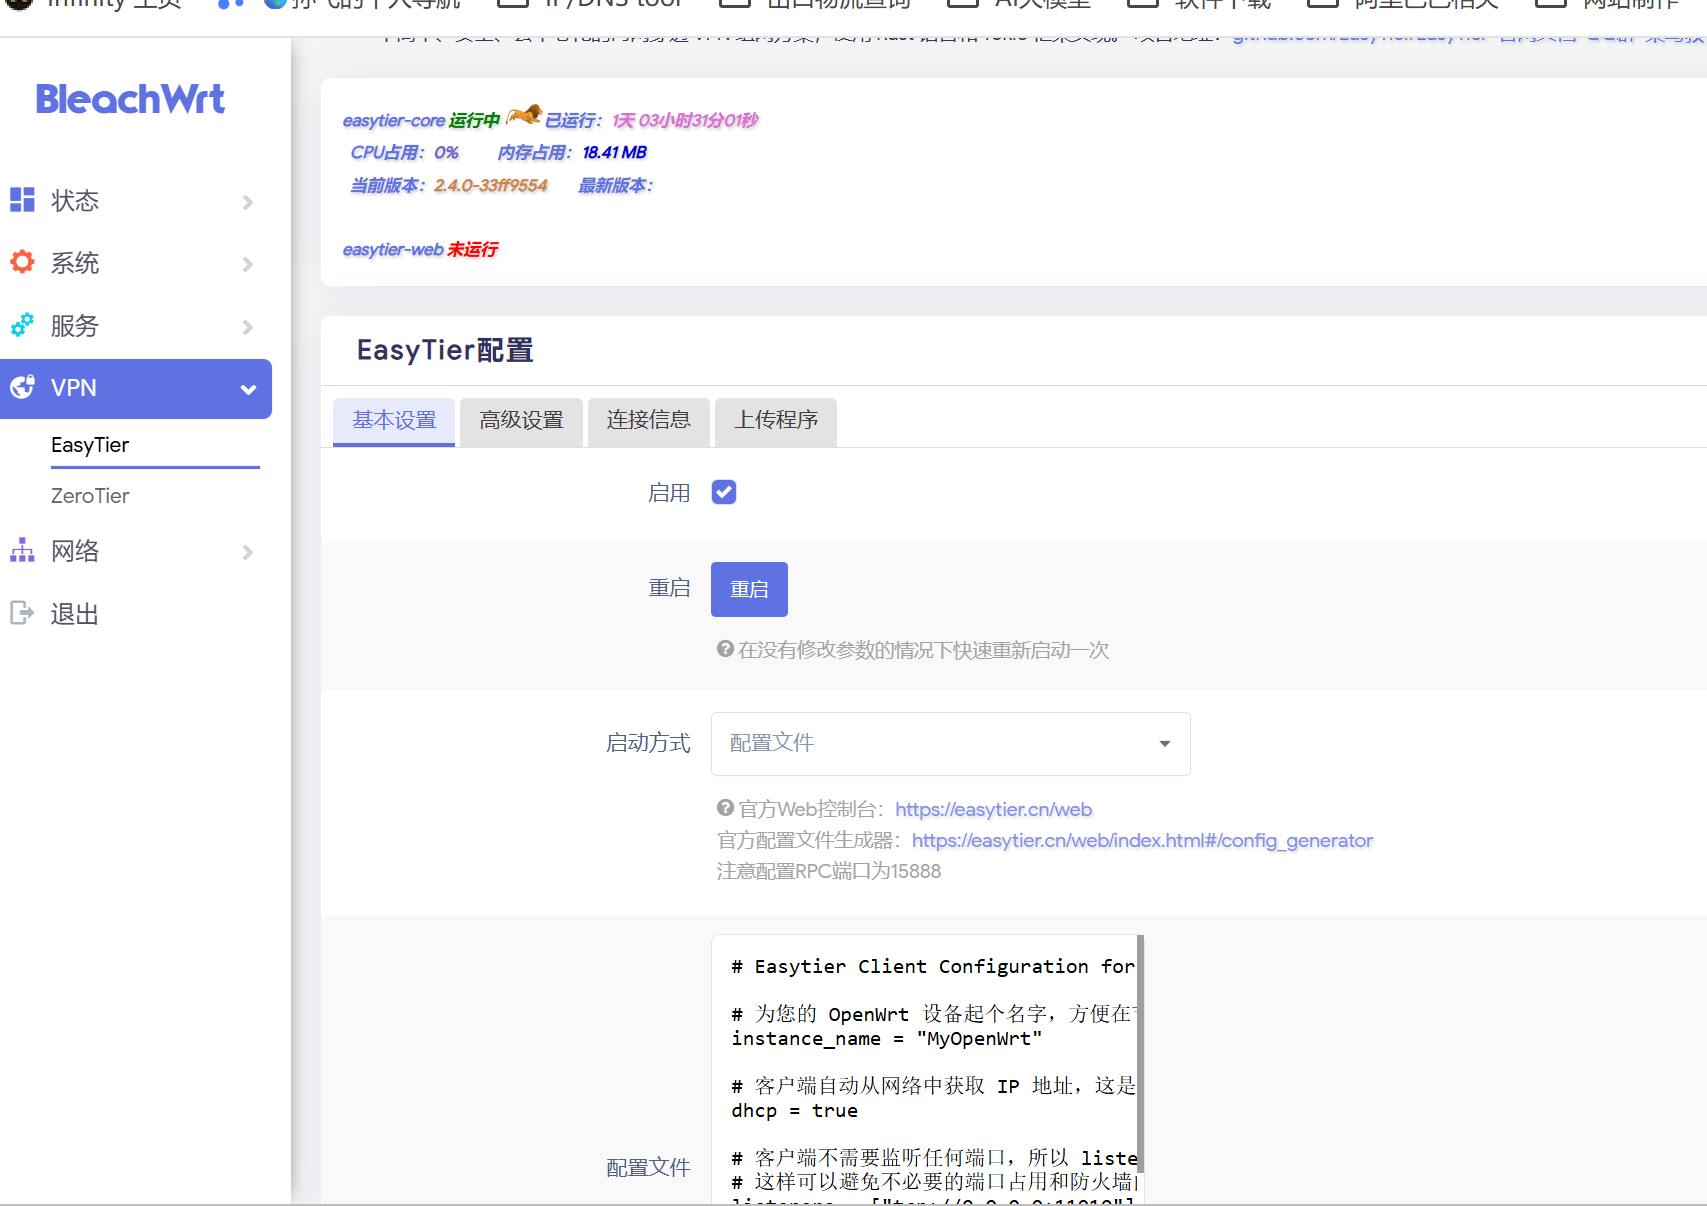Click the 注意配置RPC端口为15888 note

click(x=829, y=871)
